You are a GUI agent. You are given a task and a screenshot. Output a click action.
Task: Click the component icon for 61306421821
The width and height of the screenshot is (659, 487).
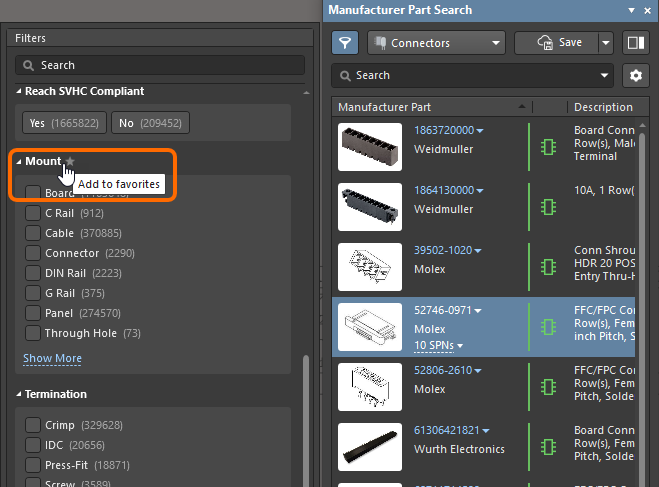click(x=548, y=447)
